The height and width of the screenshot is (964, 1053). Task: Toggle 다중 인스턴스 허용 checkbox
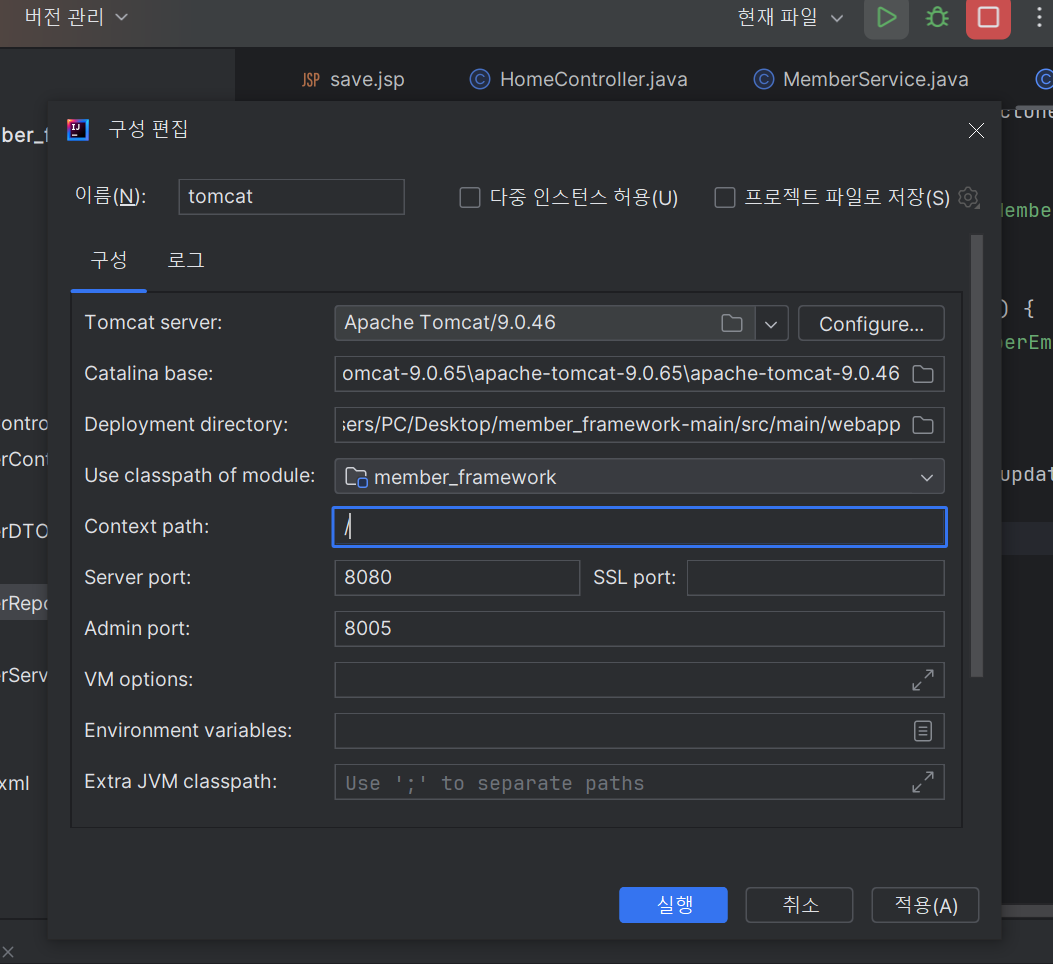coord(469,198)
